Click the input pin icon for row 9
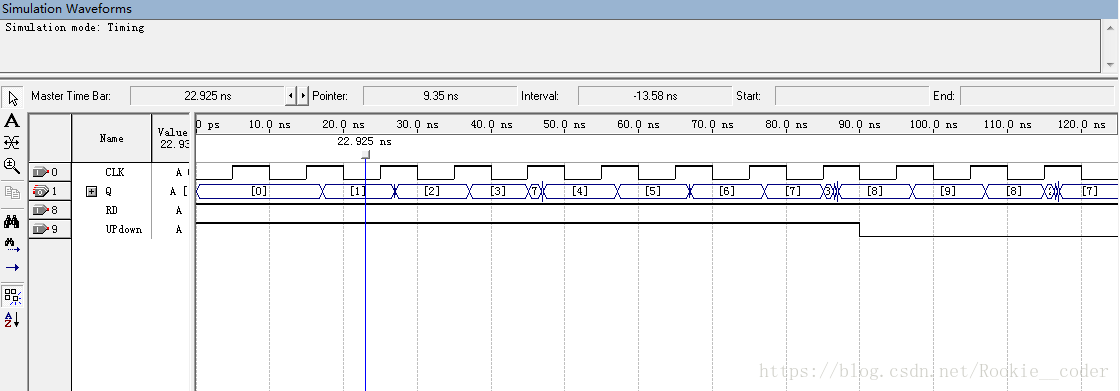Screen dimensions: 1120x391 (x=40, y=229)
